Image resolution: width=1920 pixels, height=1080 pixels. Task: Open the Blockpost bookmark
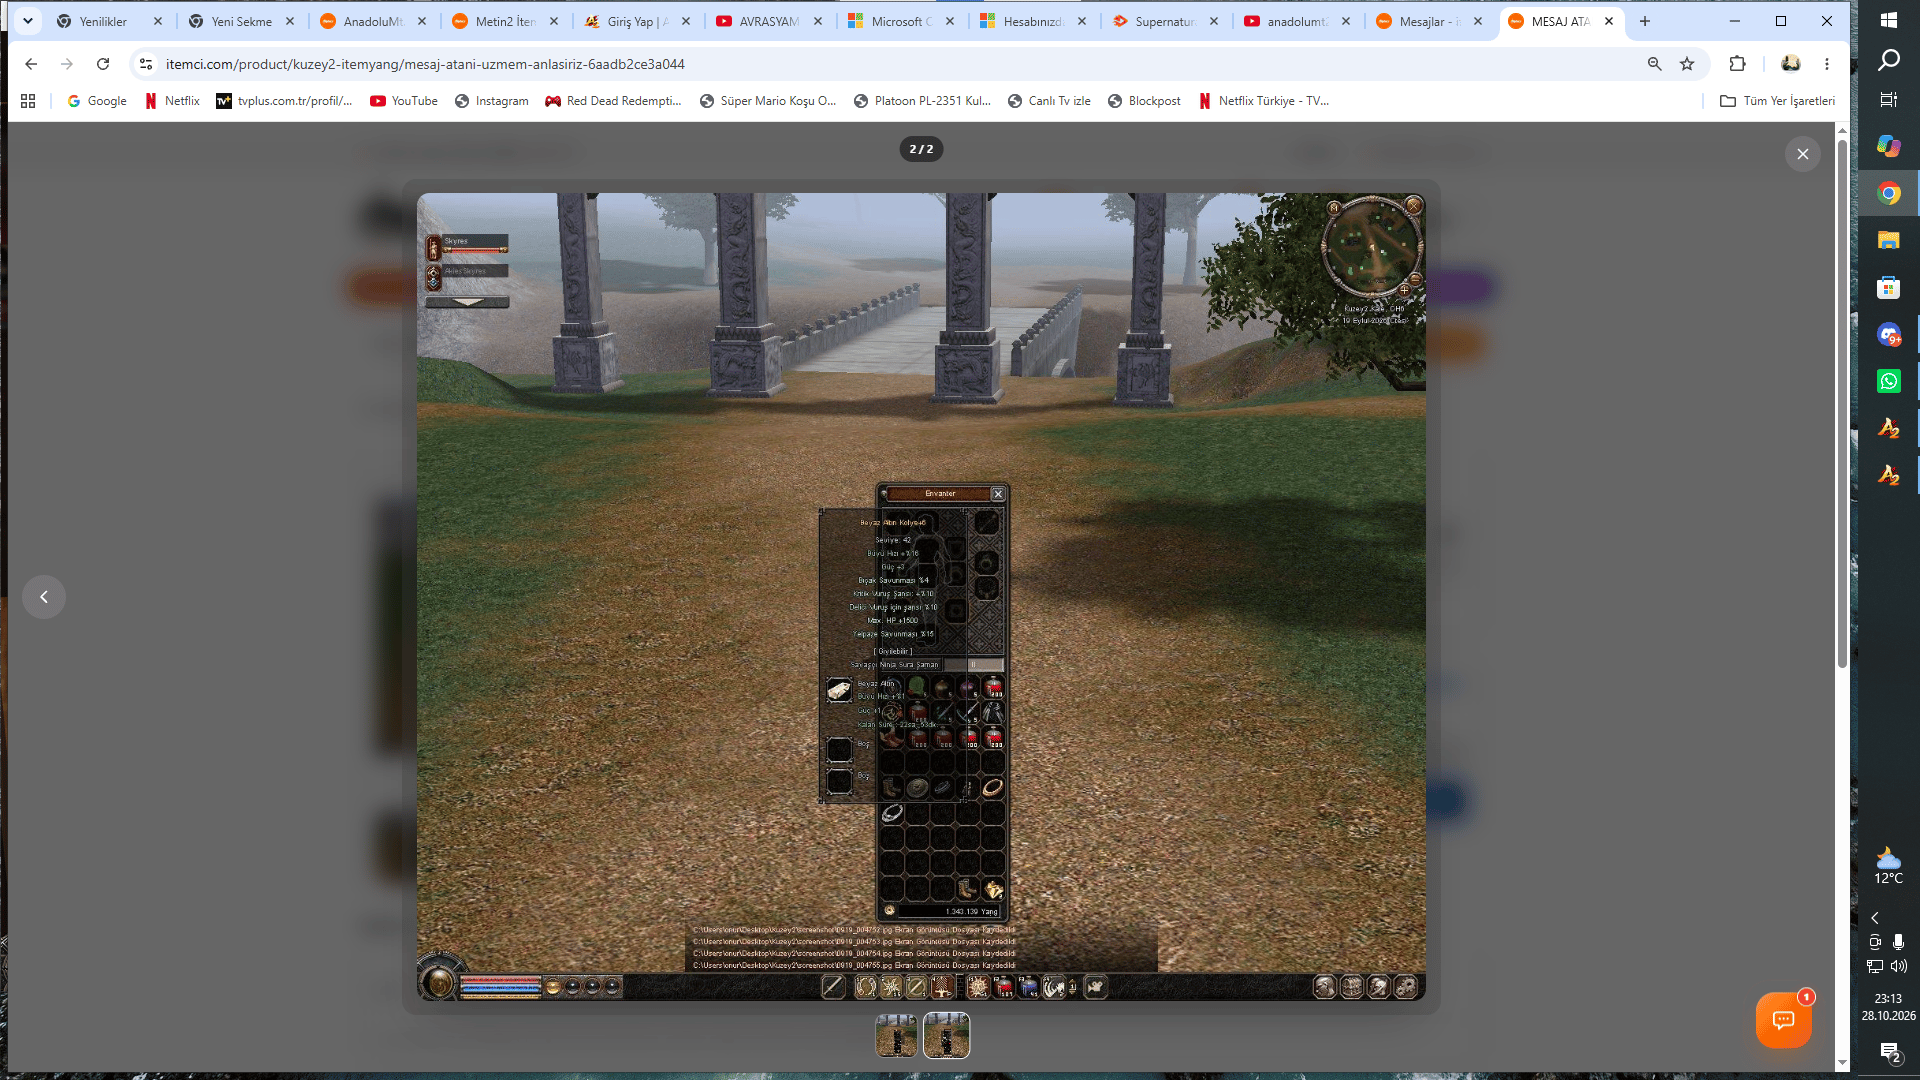point(1144,101)
